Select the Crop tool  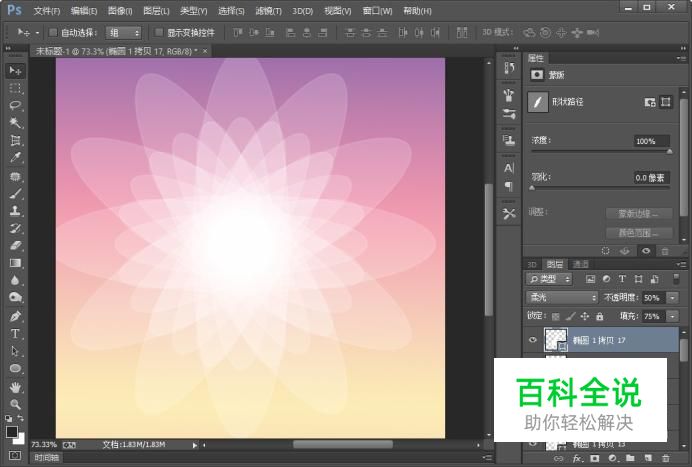[15, 140]
